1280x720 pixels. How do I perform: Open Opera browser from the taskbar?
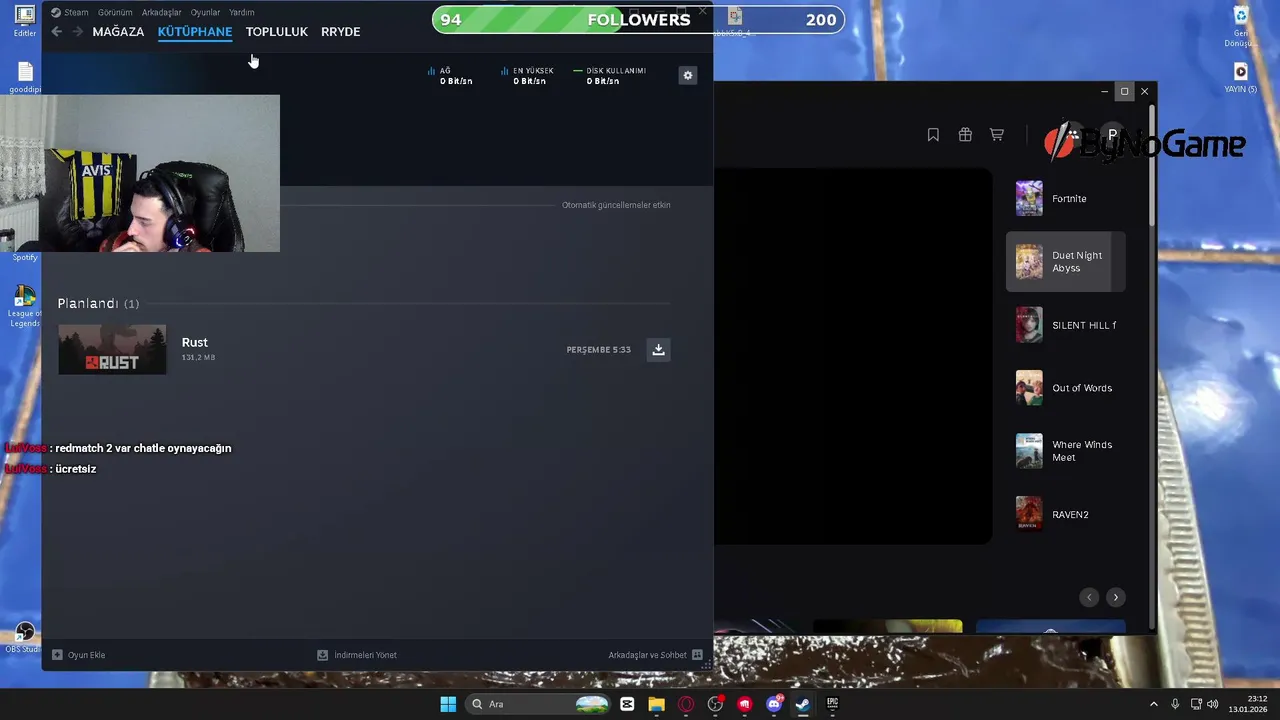pyautogui.click(x=686, y=704)
